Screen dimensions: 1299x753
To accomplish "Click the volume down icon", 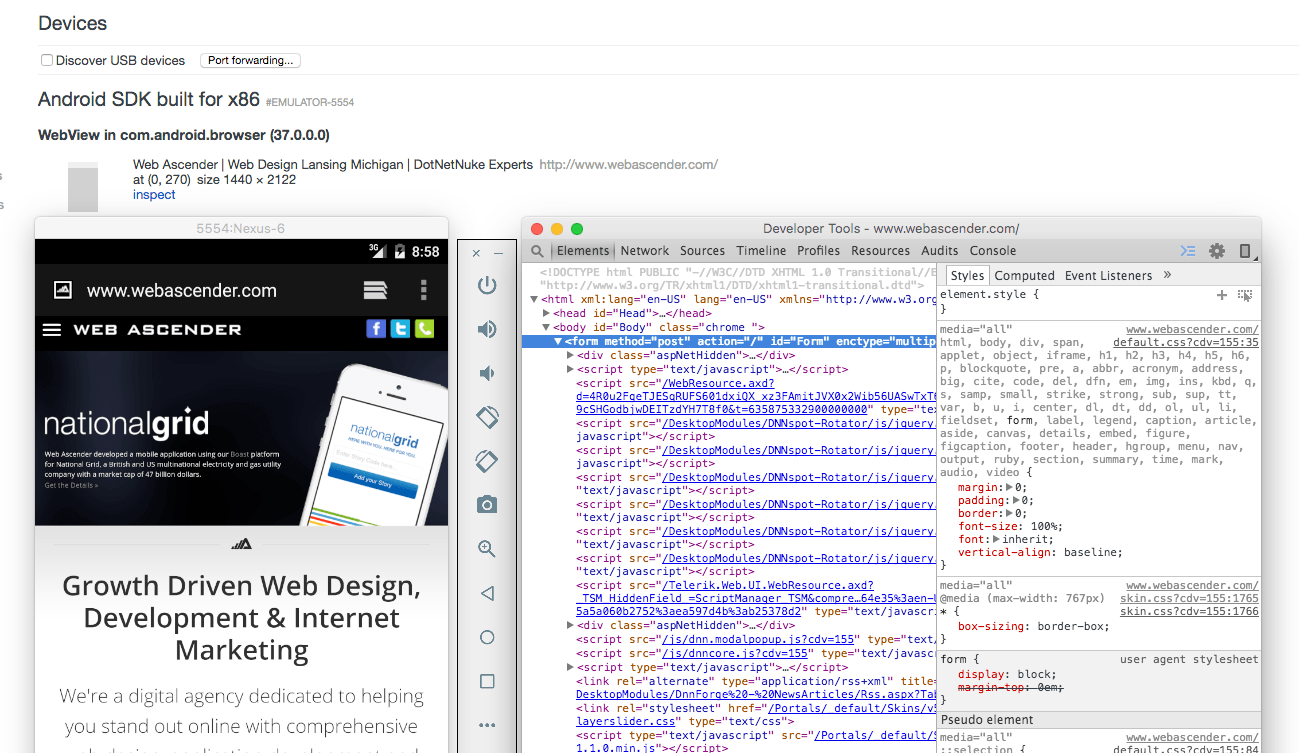I will pyautogui.click(x=487, y=373).
